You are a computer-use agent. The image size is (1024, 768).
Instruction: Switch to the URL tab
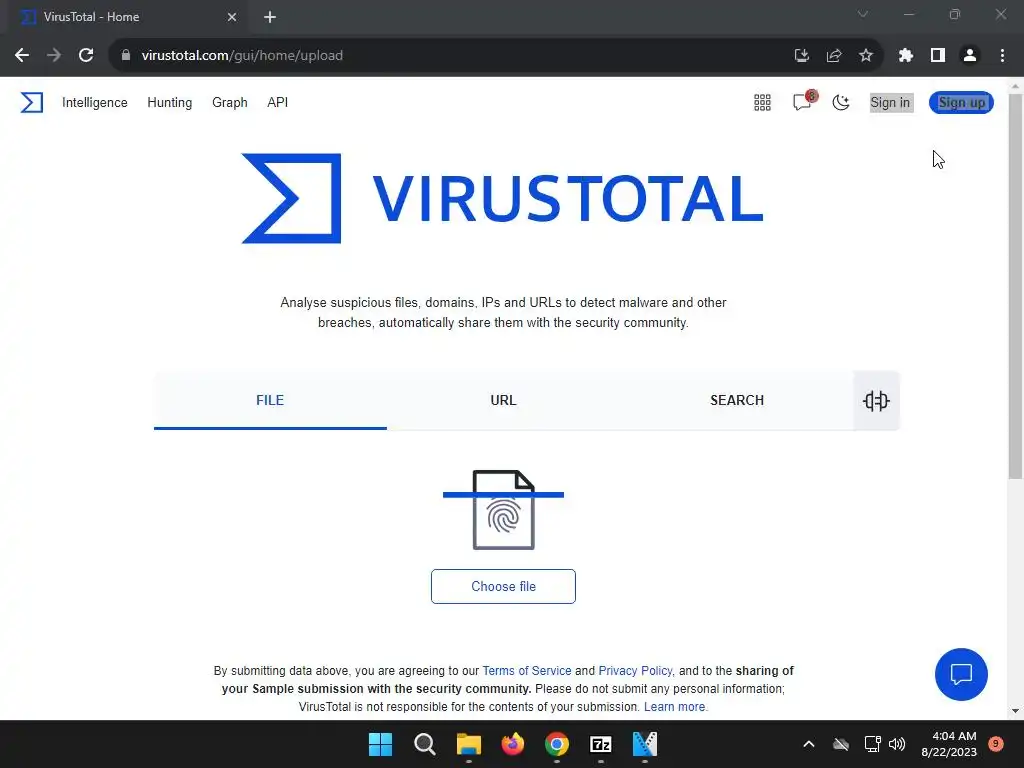[x=504, y=400]
